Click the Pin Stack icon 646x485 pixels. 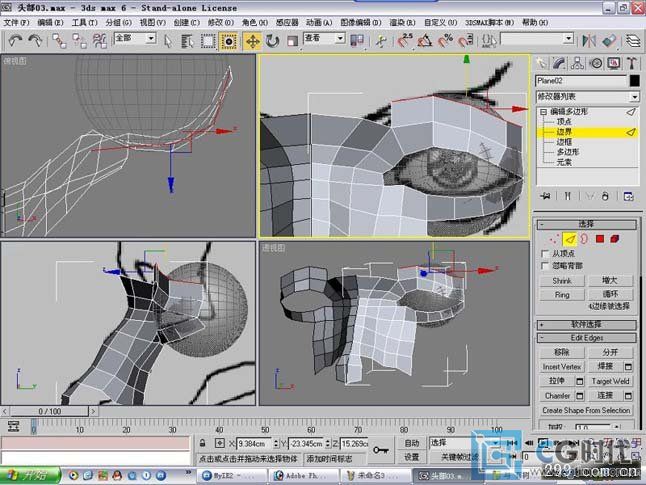point(545,196)
